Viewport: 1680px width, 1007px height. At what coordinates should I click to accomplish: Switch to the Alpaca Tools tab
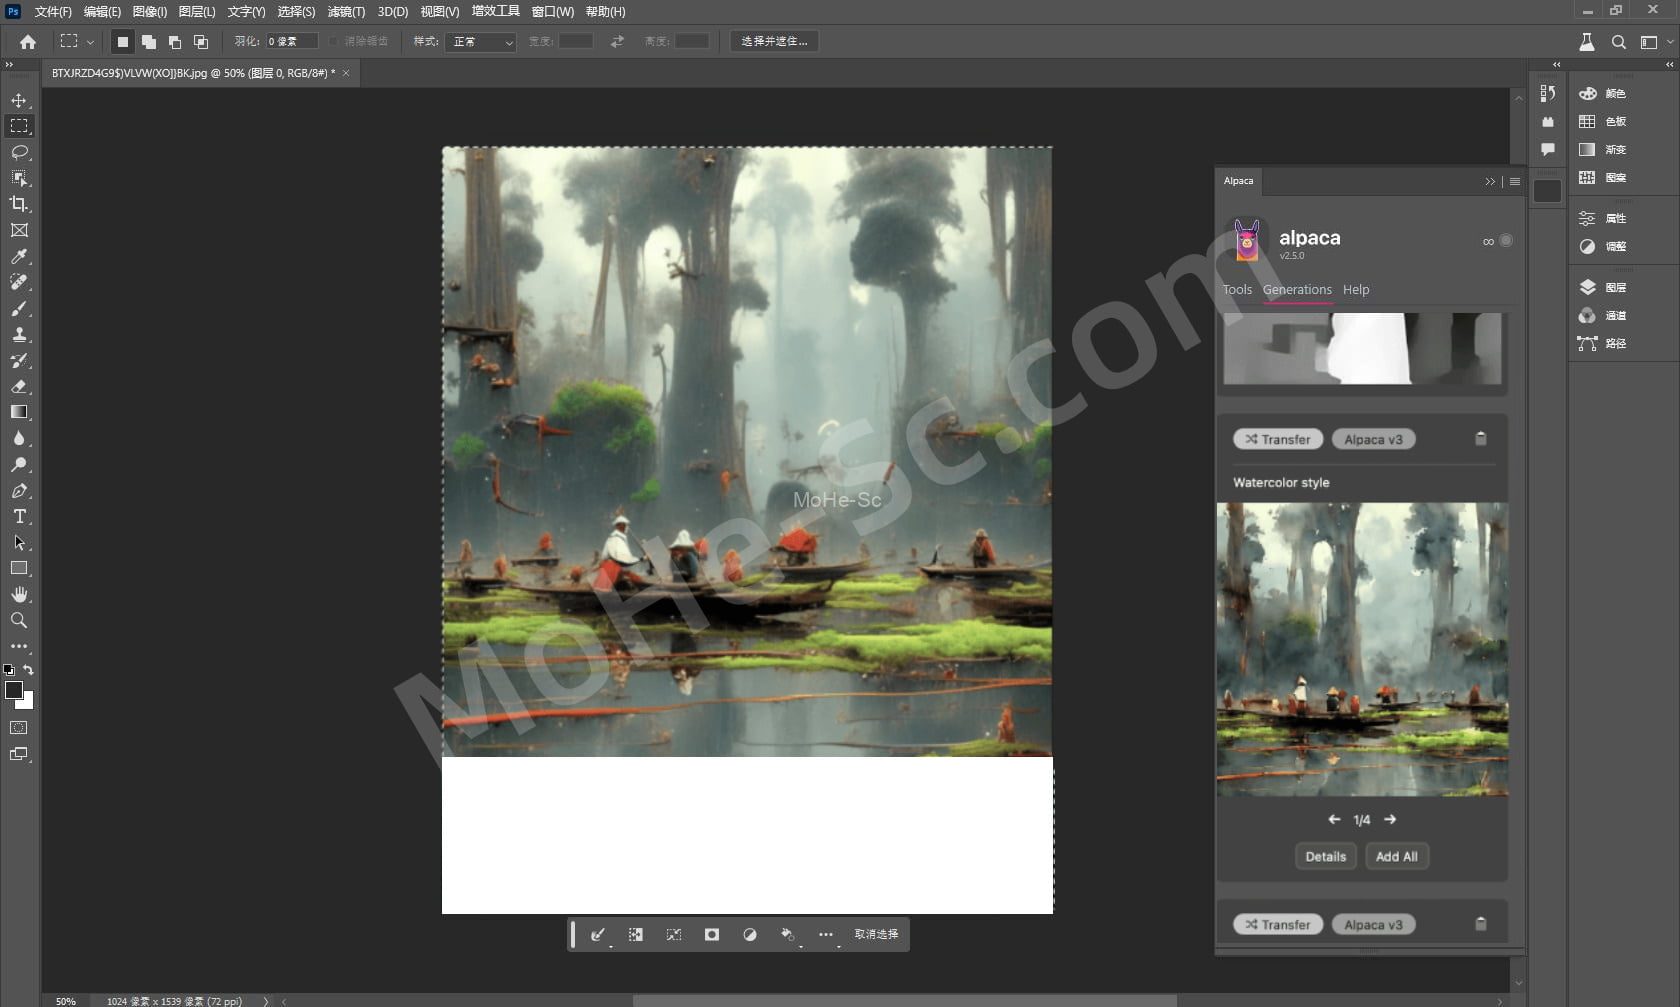point(1237,290)
